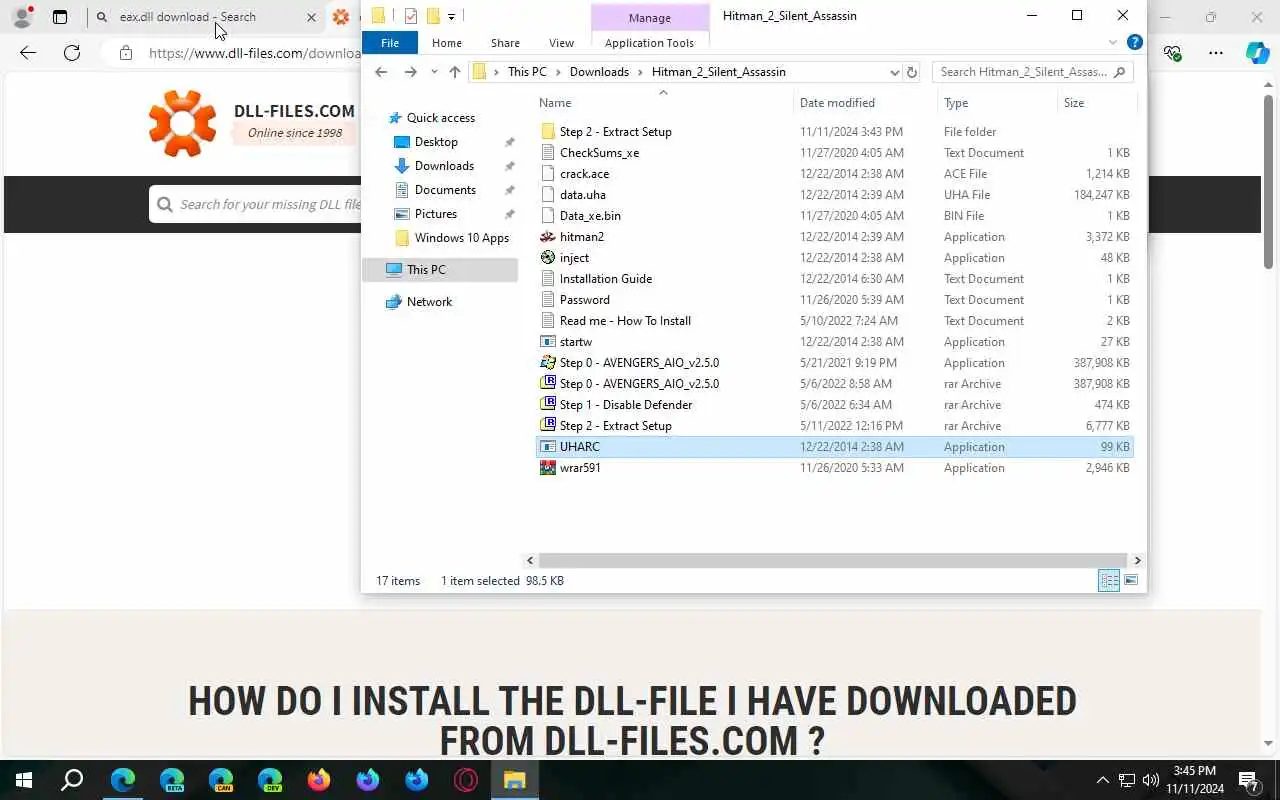The width and height of the screenshot is (1280, 800).
Task: Select the wrar591 installer icon
Action: coord(547,468)
